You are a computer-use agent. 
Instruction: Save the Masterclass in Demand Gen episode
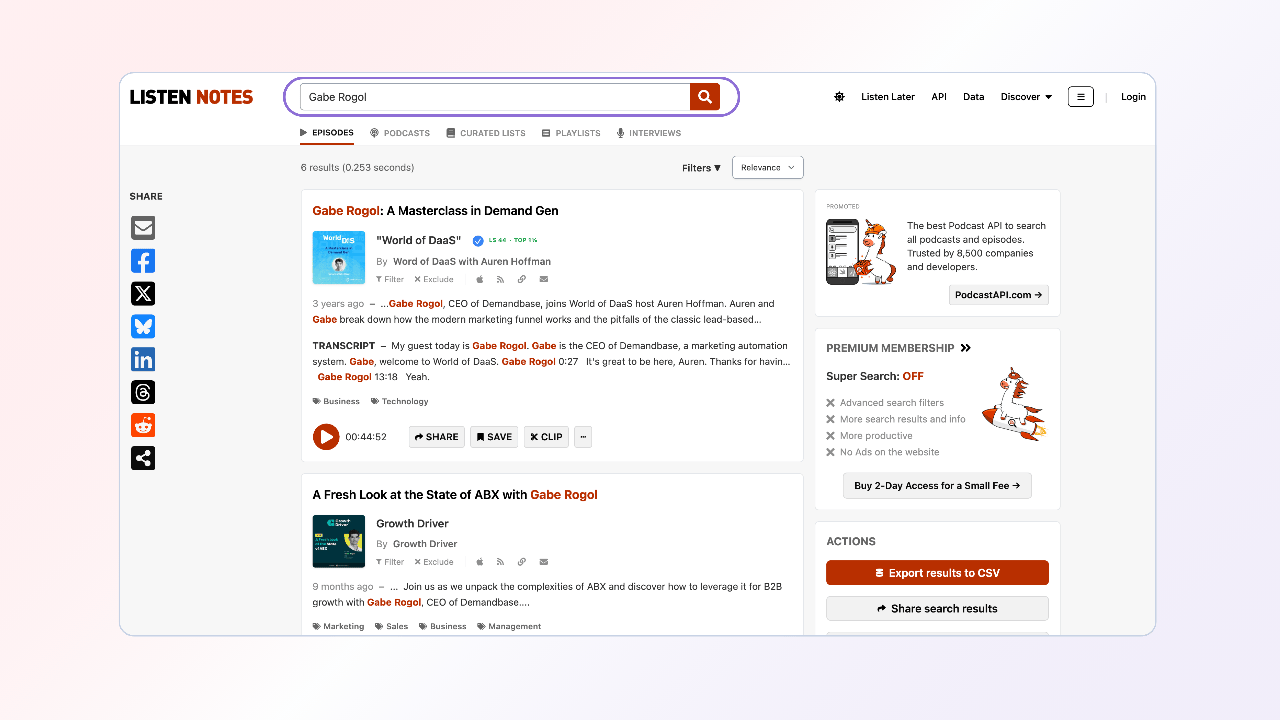494,437
